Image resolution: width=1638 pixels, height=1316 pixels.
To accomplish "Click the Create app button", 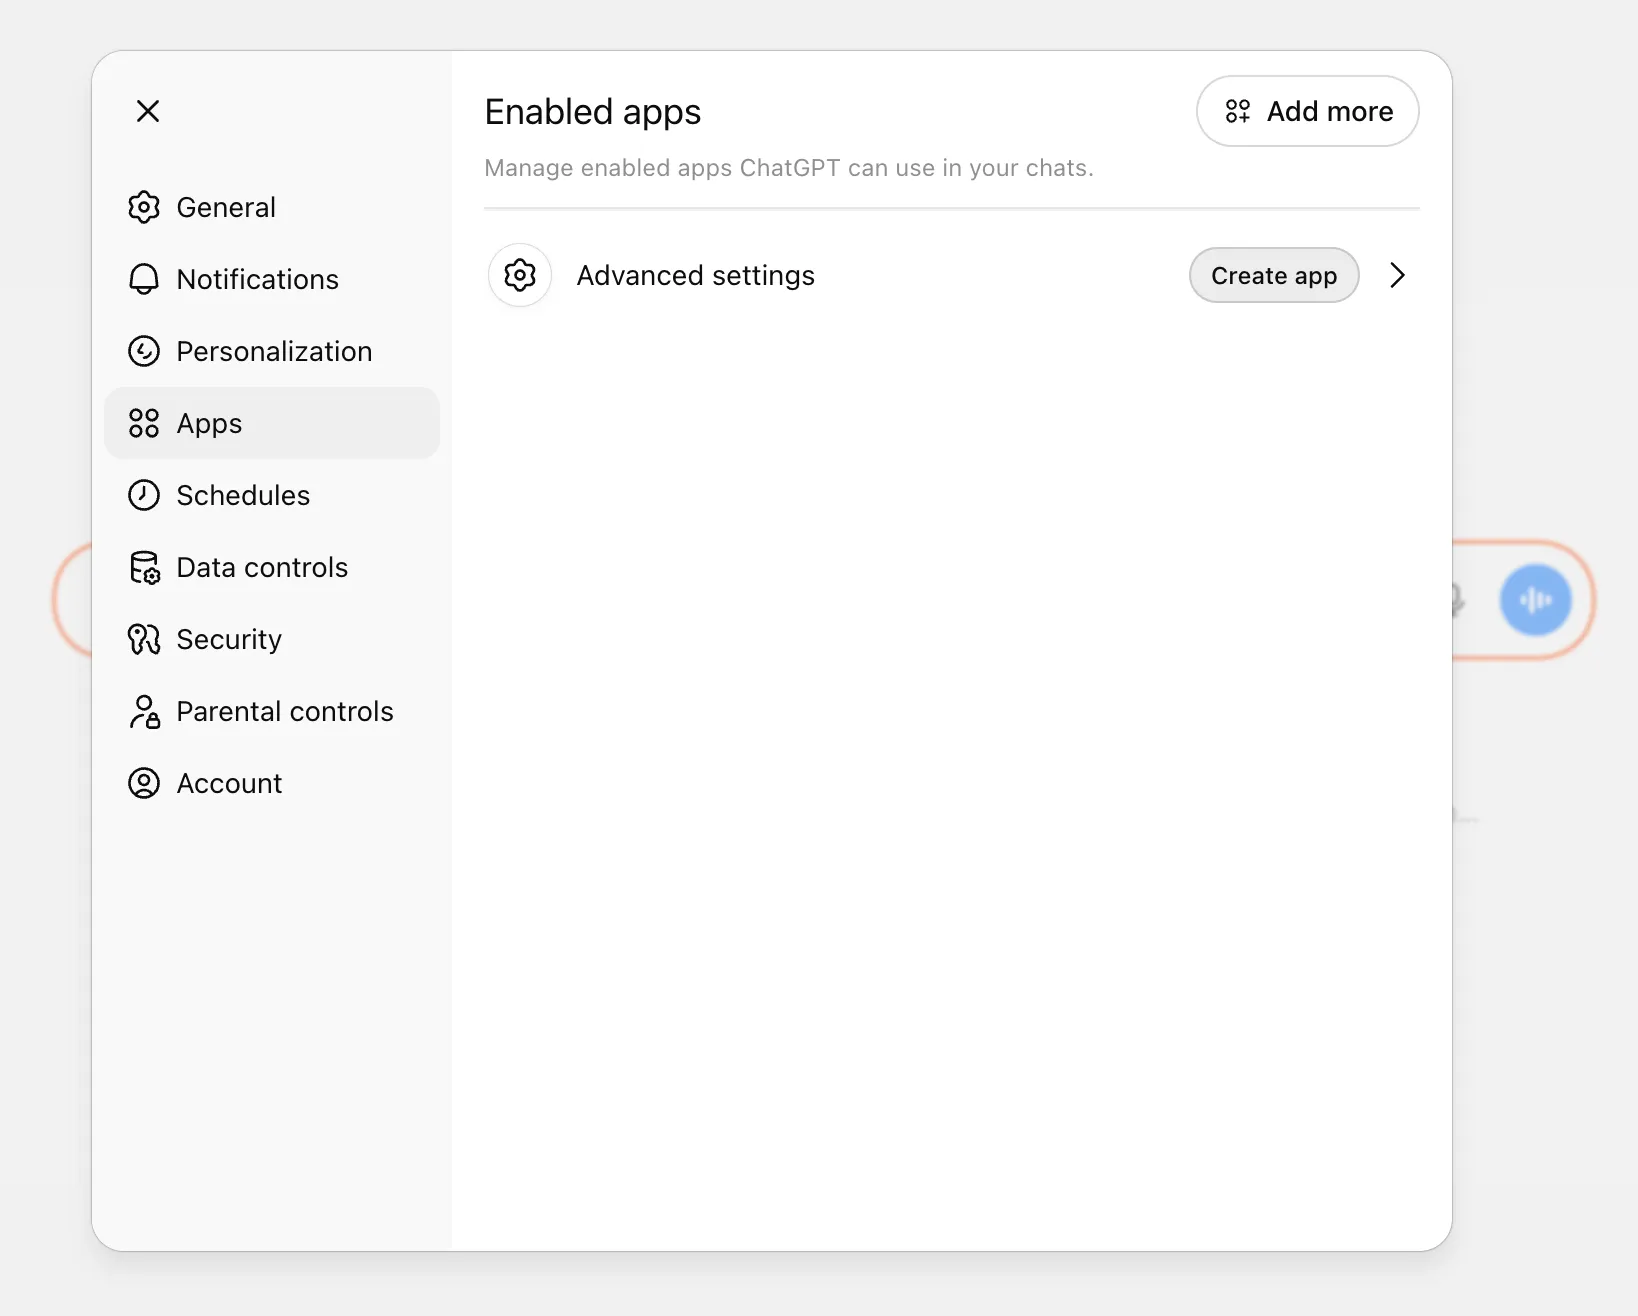I will [x=1273, y=275].
